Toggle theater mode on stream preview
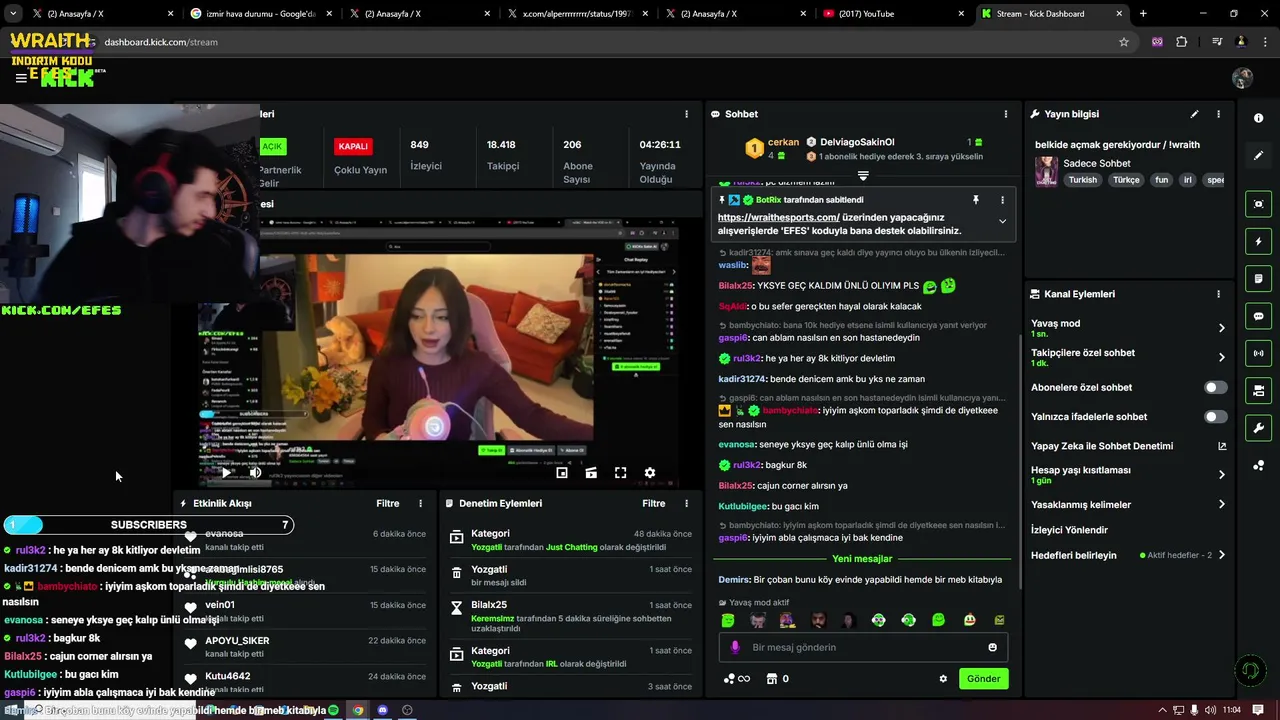1280x720 pixels. click(x=591, y=473)
